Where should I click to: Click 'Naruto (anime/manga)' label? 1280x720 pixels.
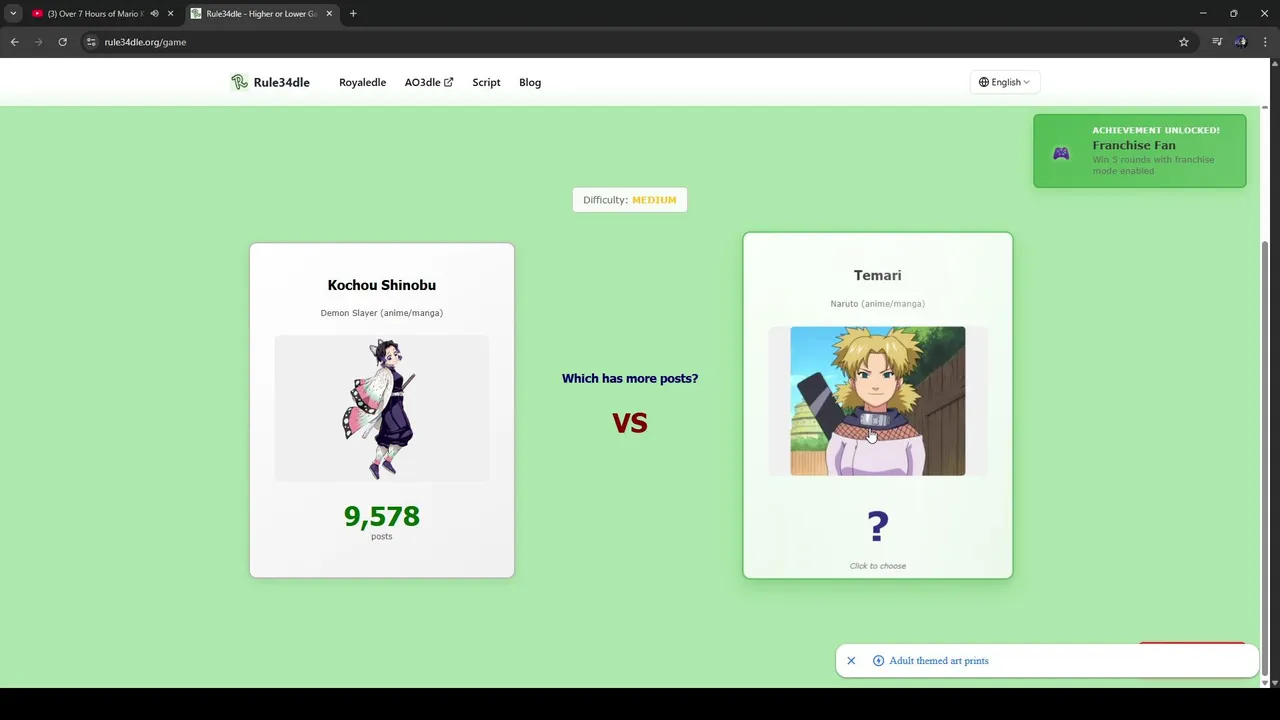coord(877,303)
